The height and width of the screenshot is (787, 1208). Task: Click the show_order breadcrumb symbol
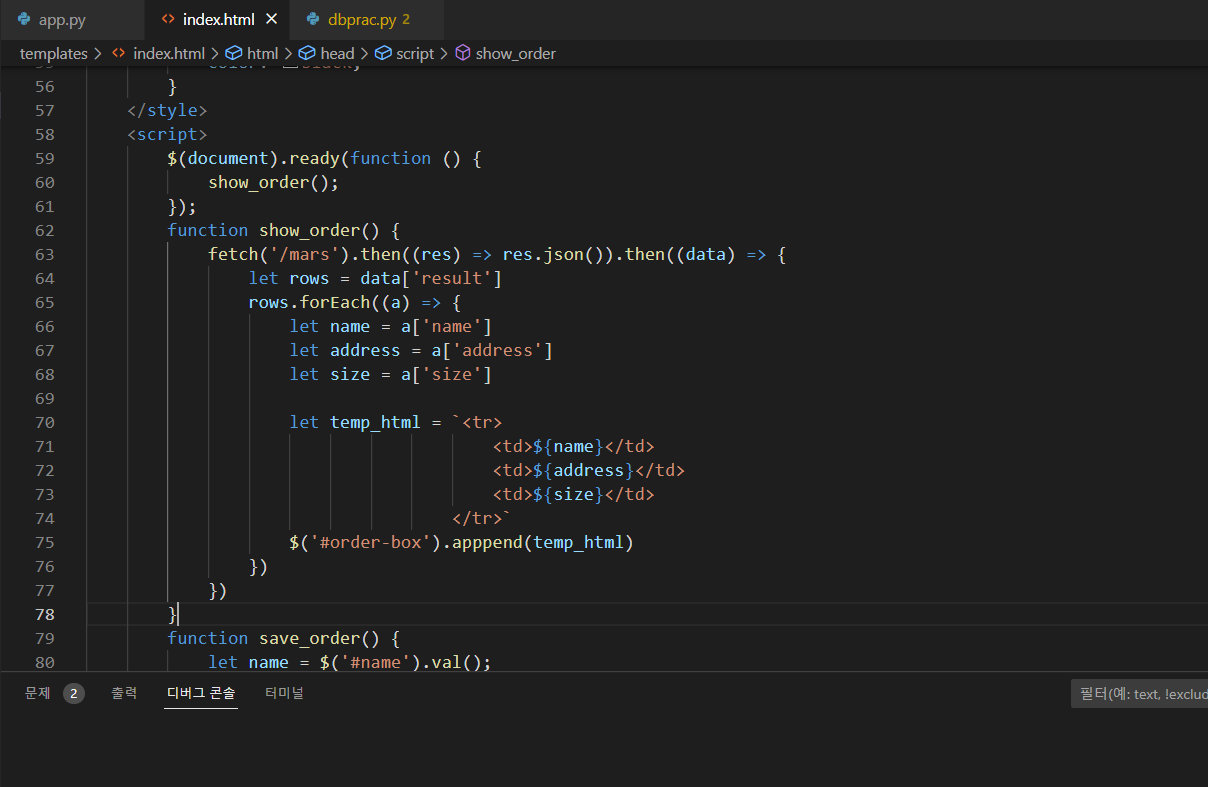[x=515, y=54]
